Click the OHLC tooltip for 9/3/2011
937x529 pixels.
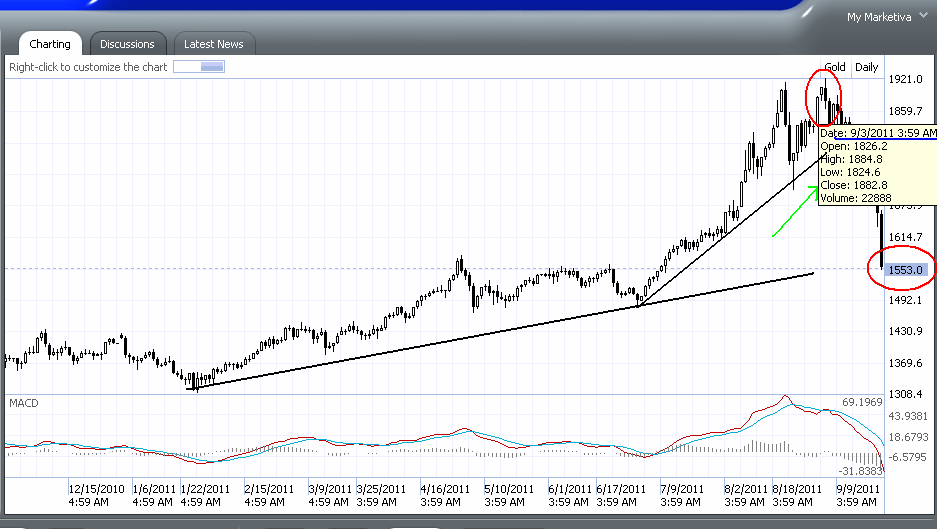click(x=877, y=166)
